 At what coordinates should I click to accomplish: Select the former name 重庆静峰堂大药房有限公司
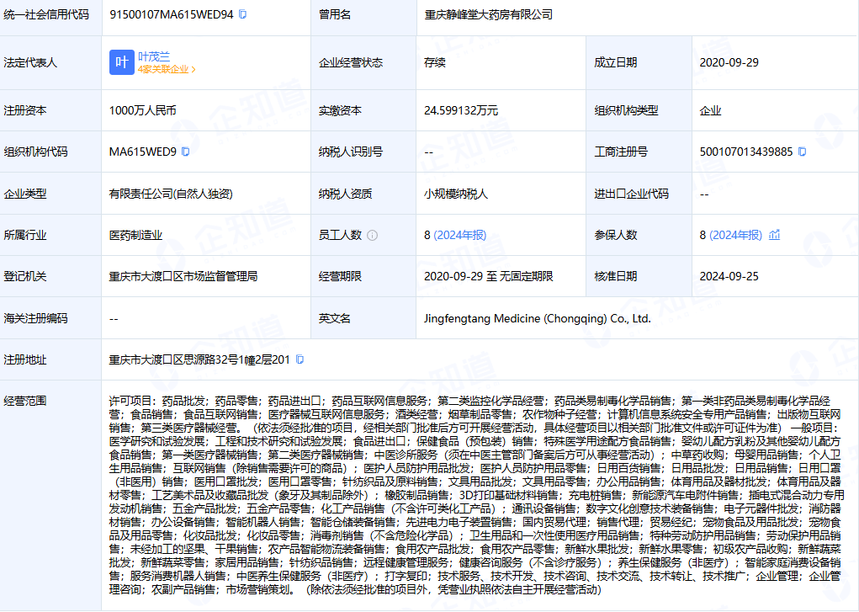click(x=489, y=15)
